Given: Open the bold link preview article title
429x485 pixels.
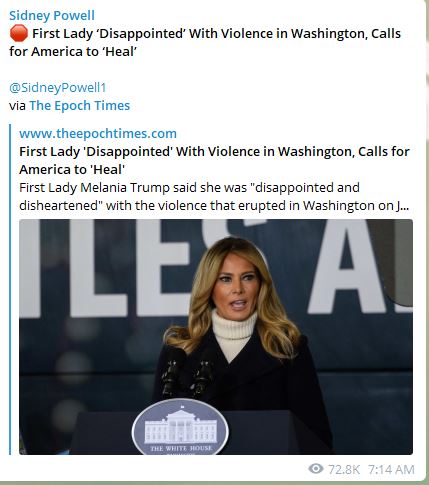Looking at the screenshot, I should [214, 160].
